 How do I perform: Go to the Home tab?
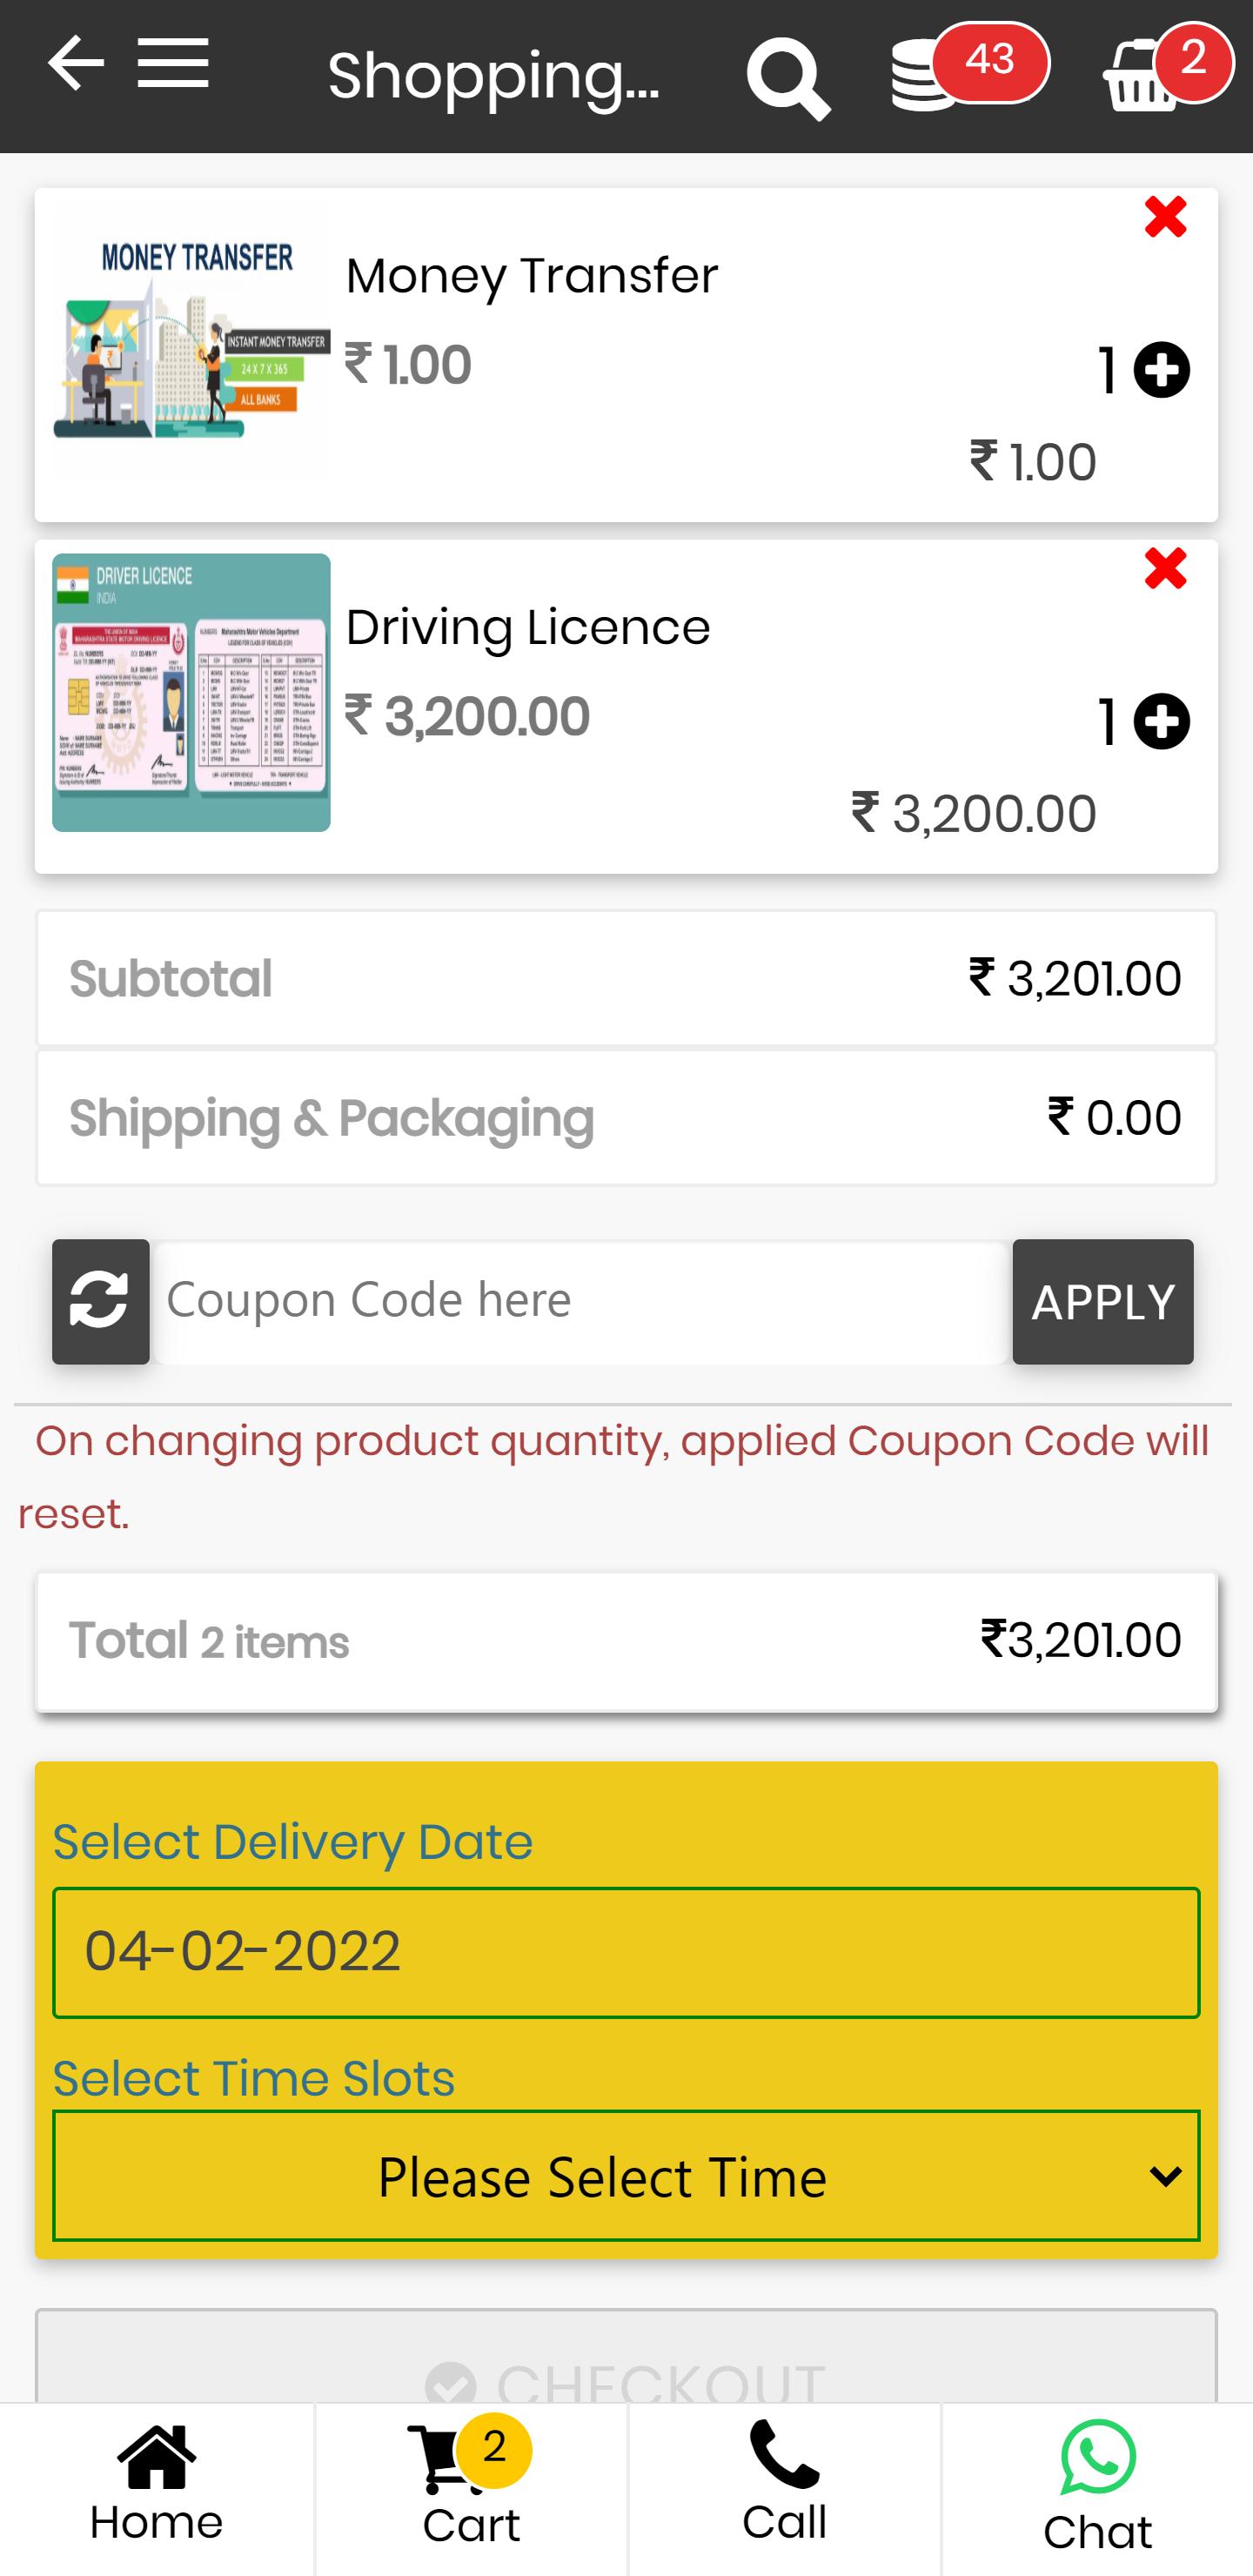[x=157, y=2485]
